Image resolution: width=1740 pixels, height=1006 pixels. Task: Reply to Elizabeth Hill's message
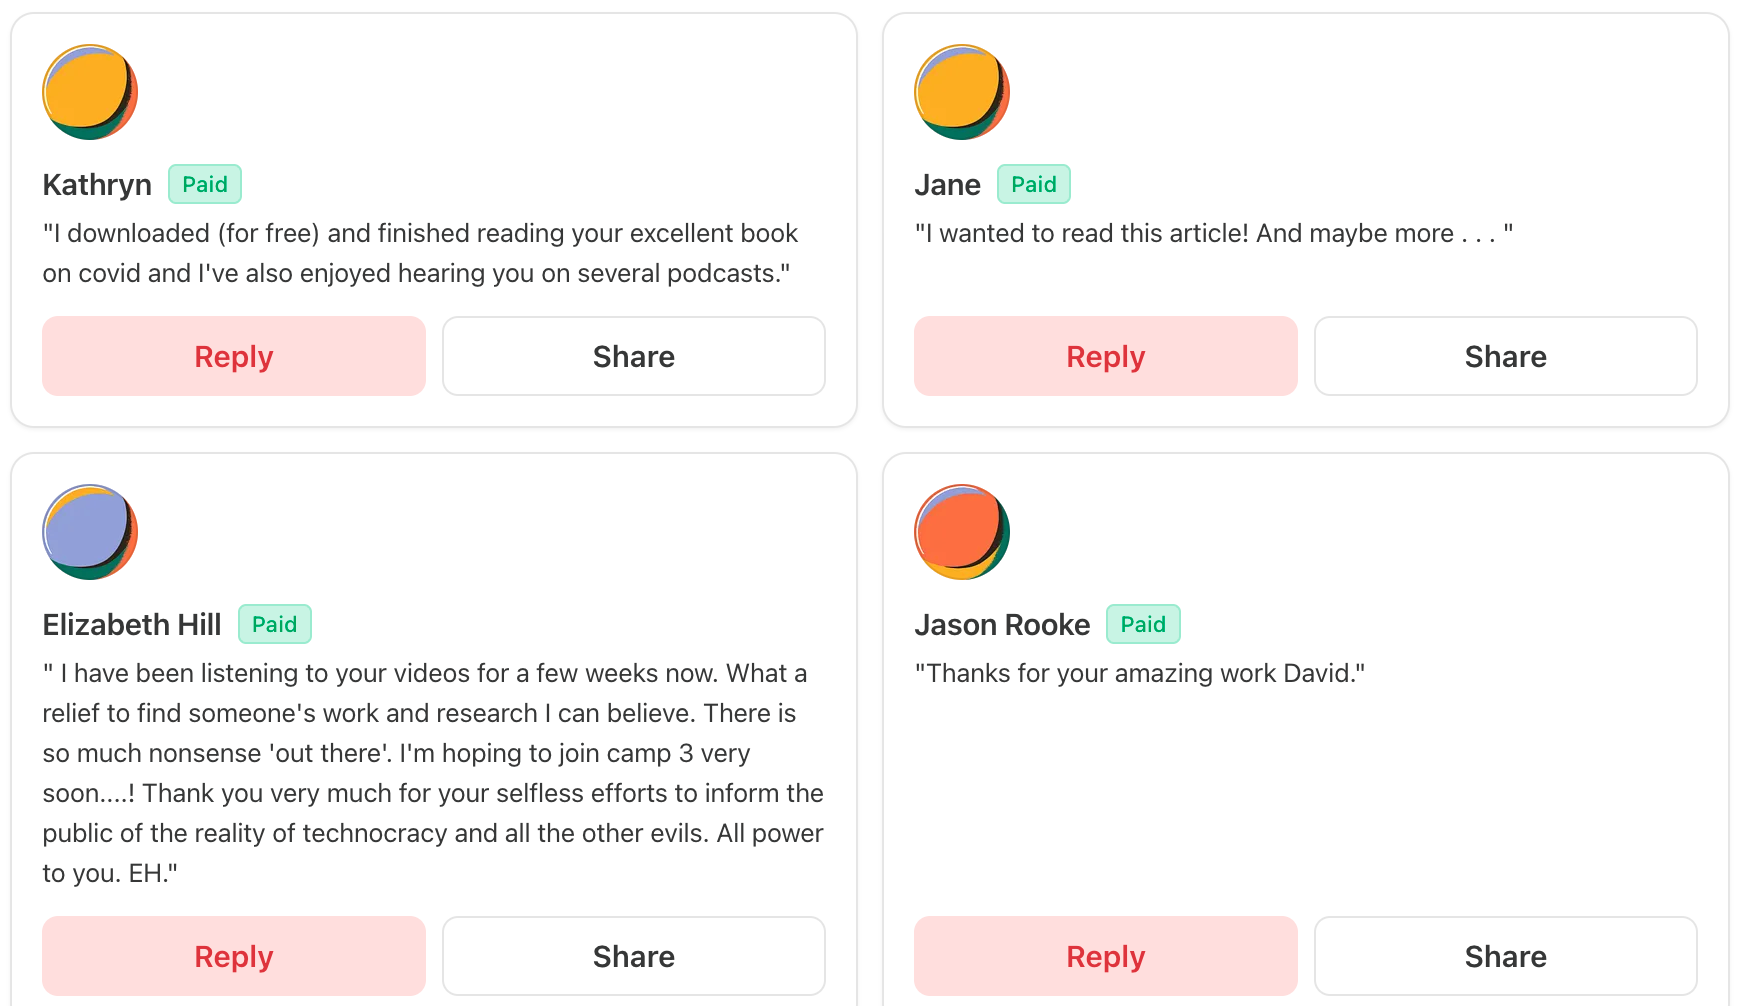[x=234, y=956]
